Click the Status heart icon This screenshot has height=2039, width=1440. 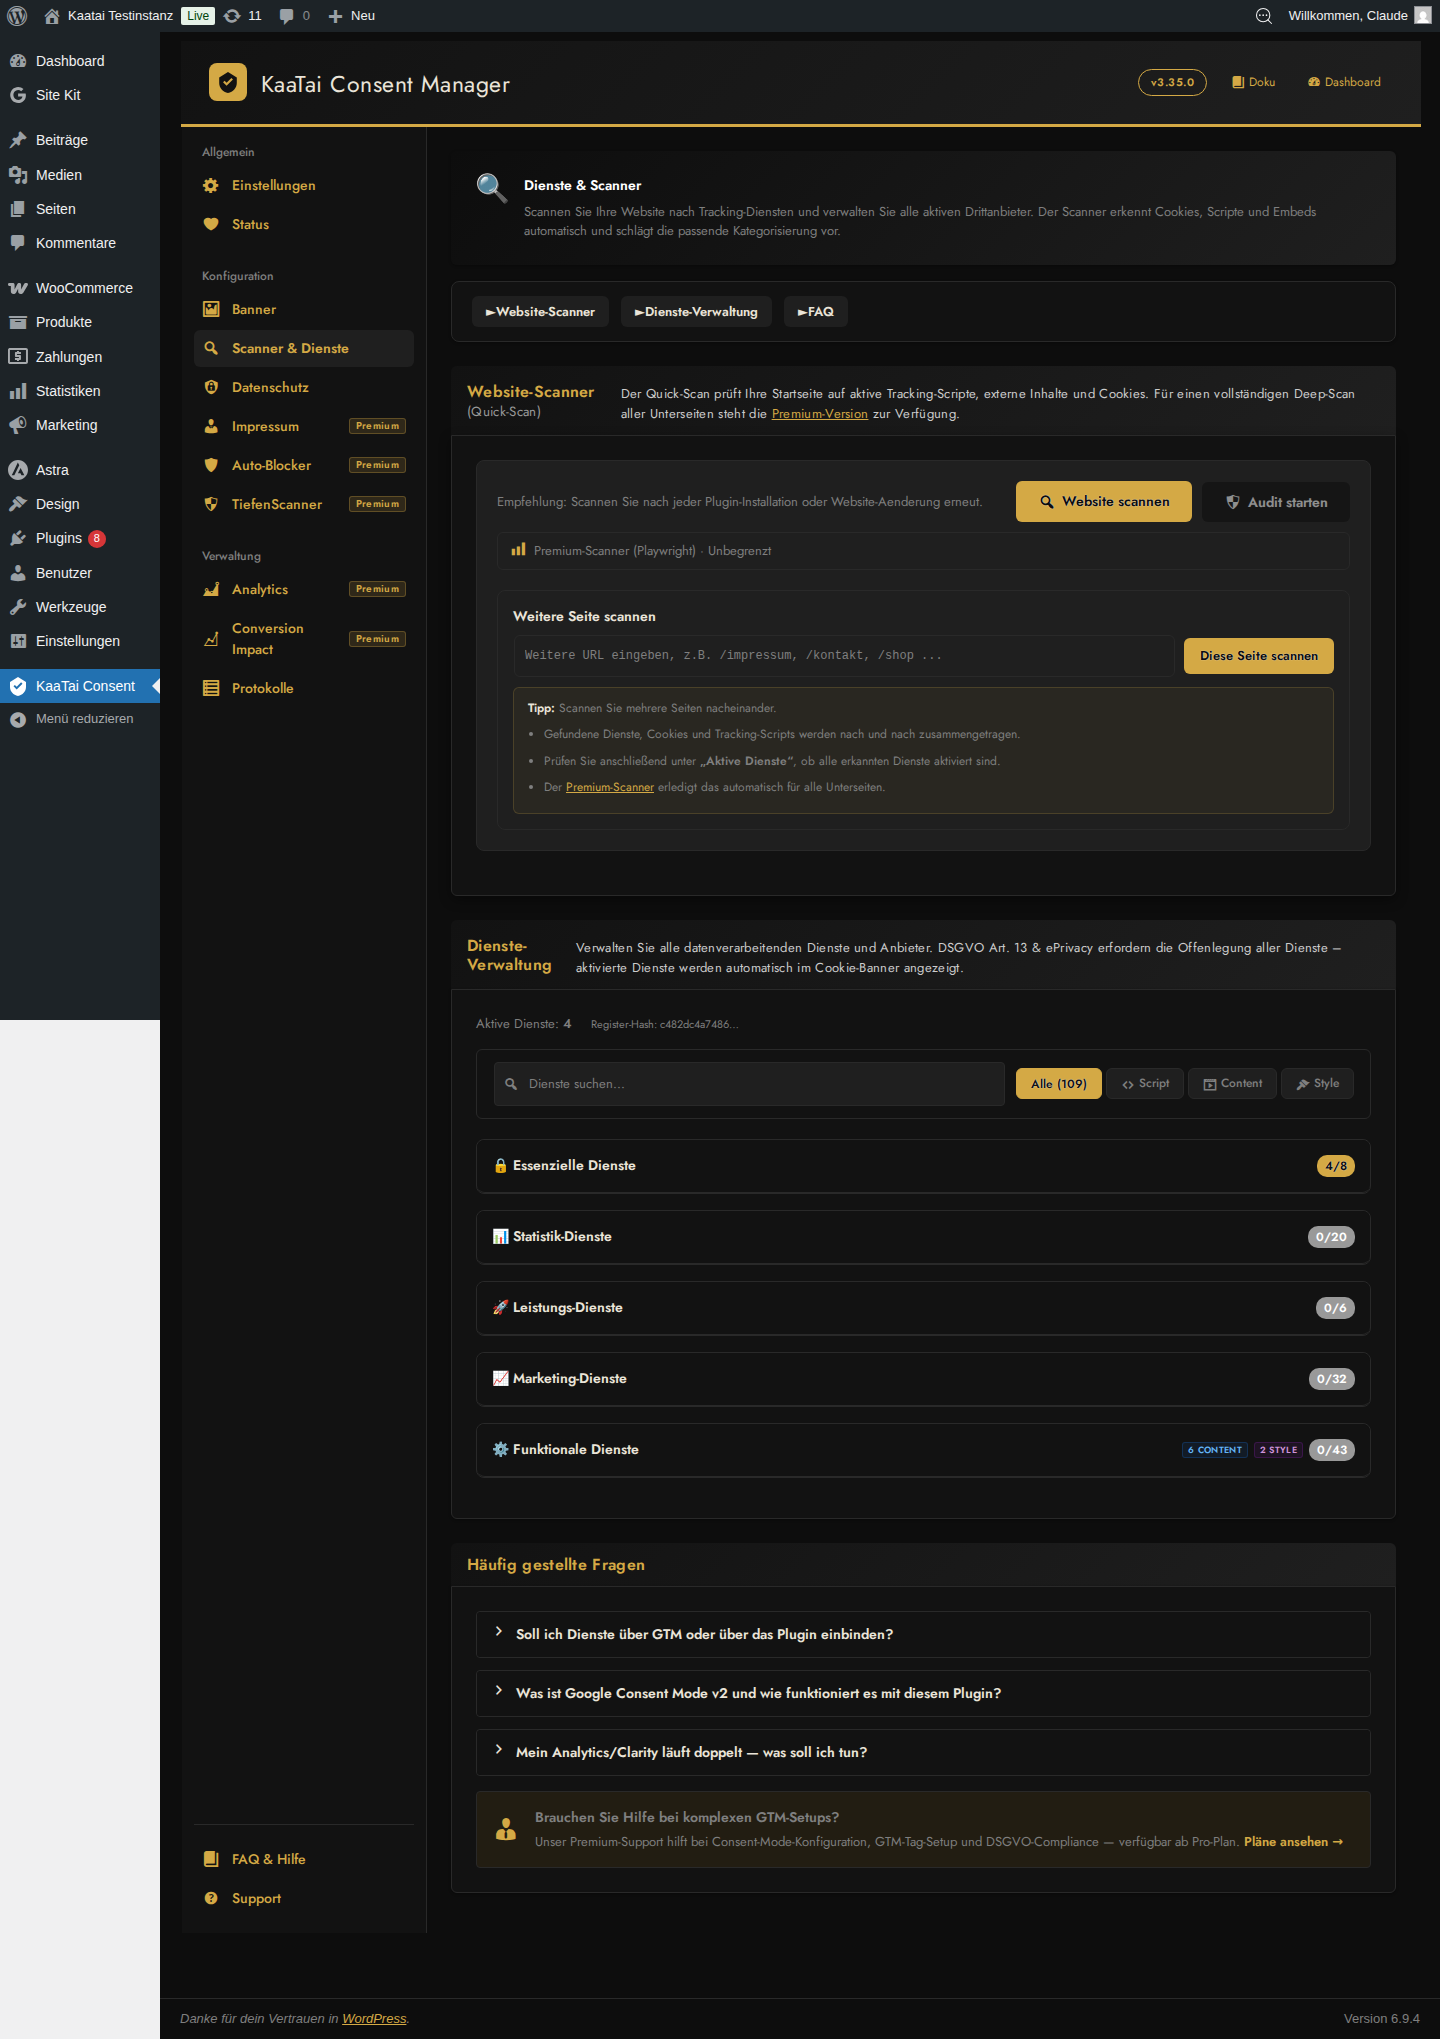click(211, 225)
